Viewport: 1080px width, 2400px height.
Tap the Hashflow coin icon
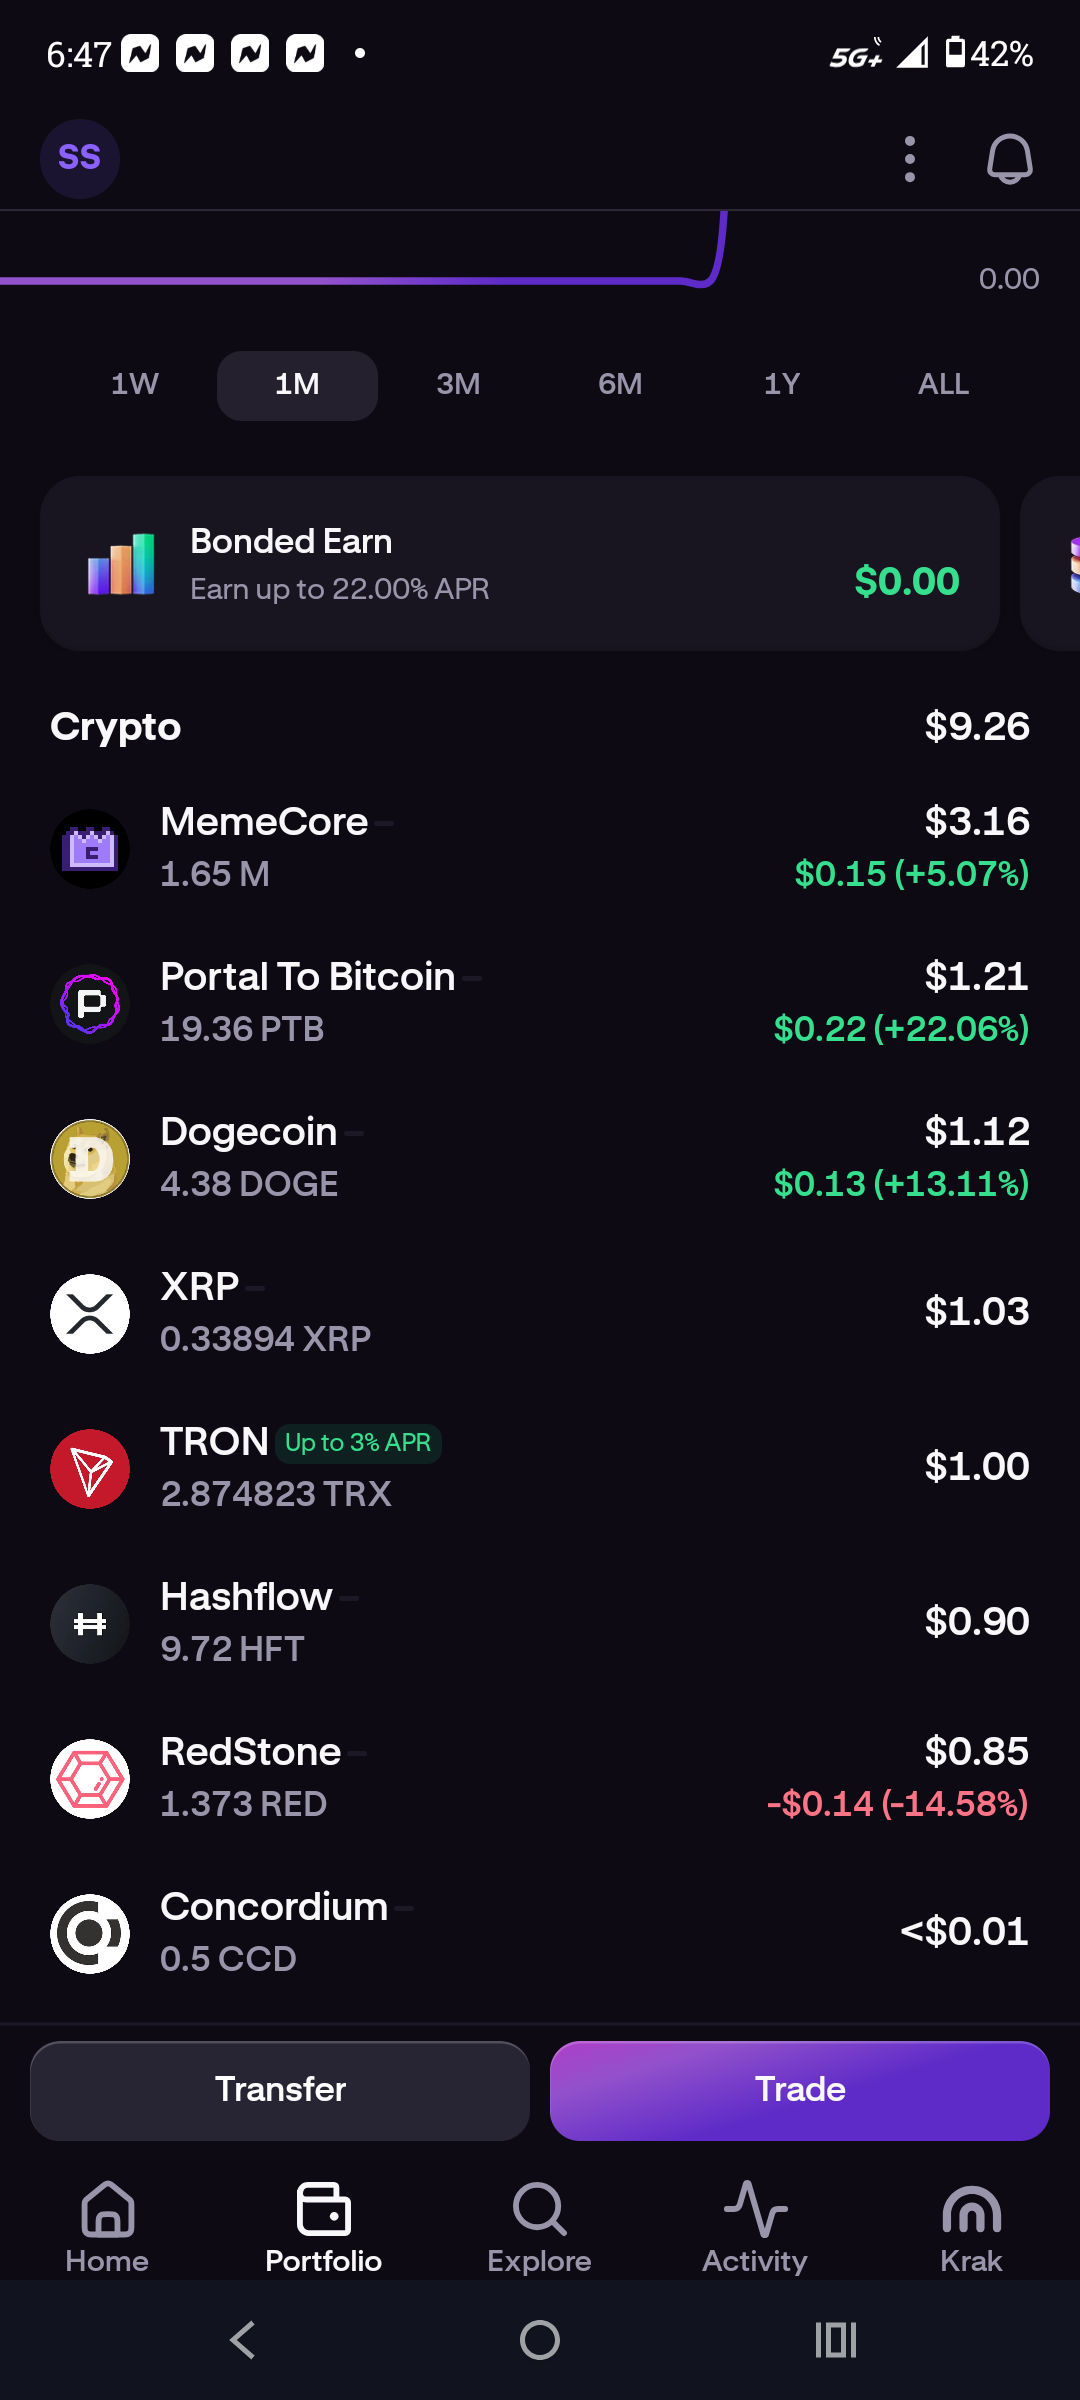(90, 1624)
